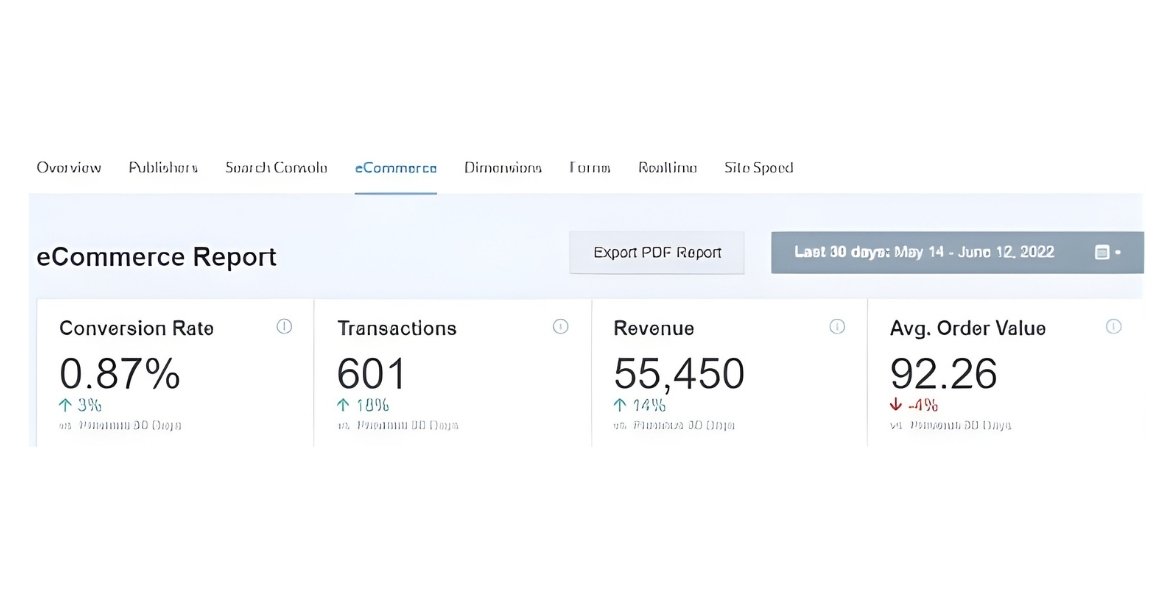This screenshot has width=1162, height=603.
Task: Select the eCommerce tab
Action: [x=395, y=168]
